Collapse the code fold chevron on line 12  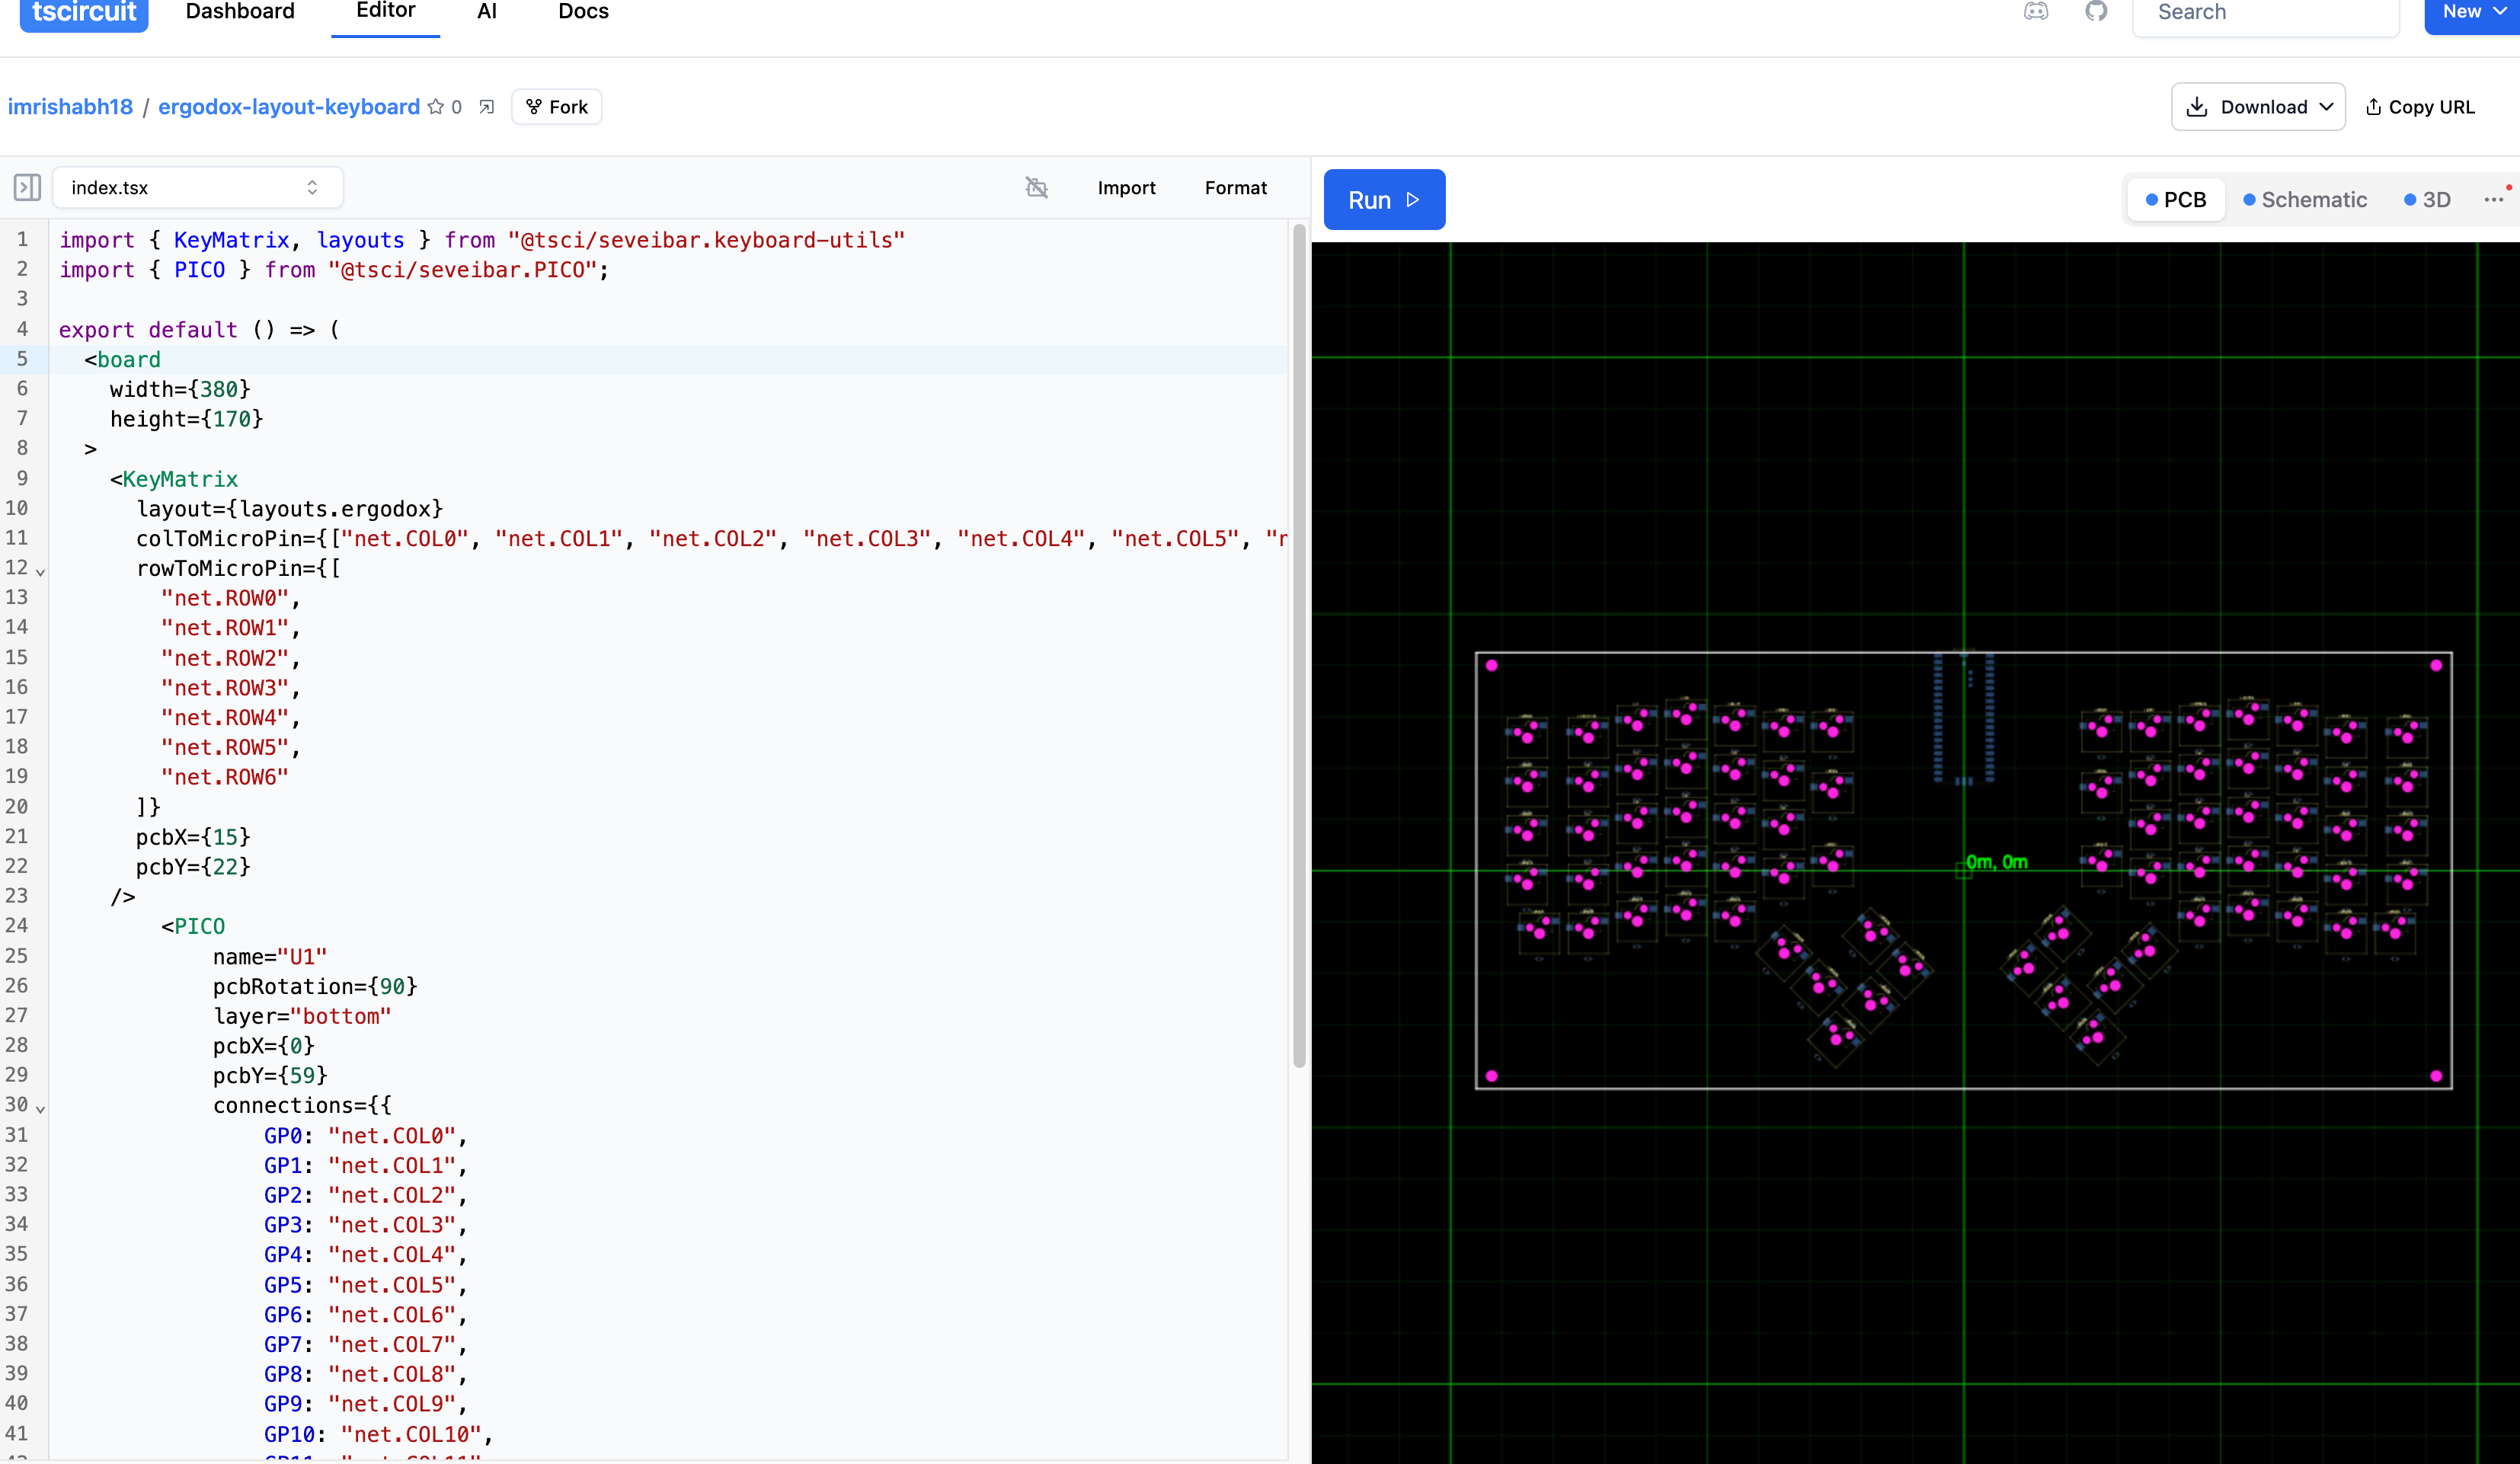(41, 573)
